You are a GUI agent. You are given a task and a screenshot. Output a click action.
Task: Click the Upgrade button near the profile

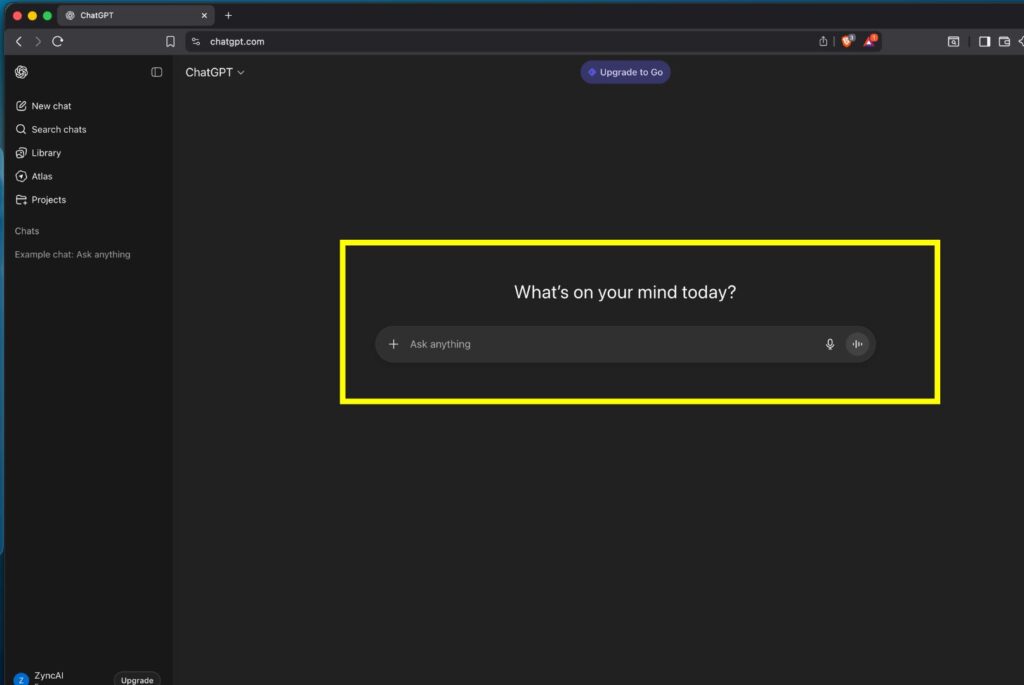(137, 679)
